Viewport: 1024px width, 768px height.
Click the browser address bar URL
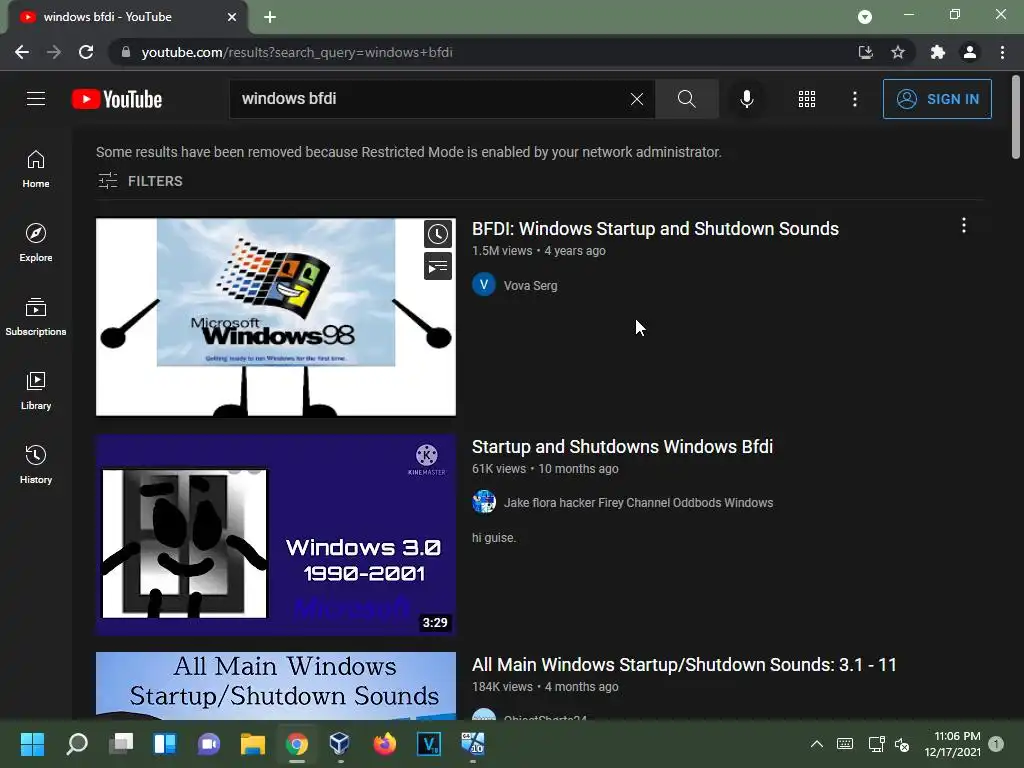(x=296, y=52)
